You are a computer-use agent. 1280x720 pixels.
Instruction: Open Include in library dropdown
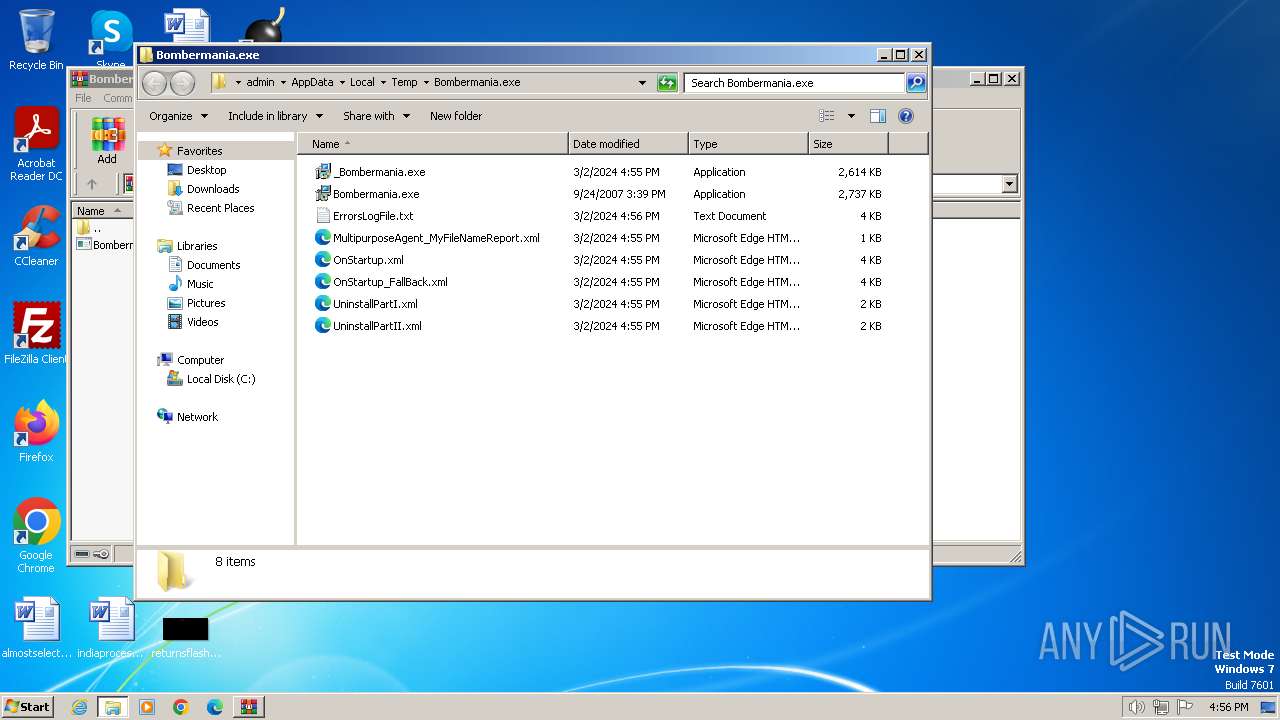pyautogui.click(x=275, y=116)
